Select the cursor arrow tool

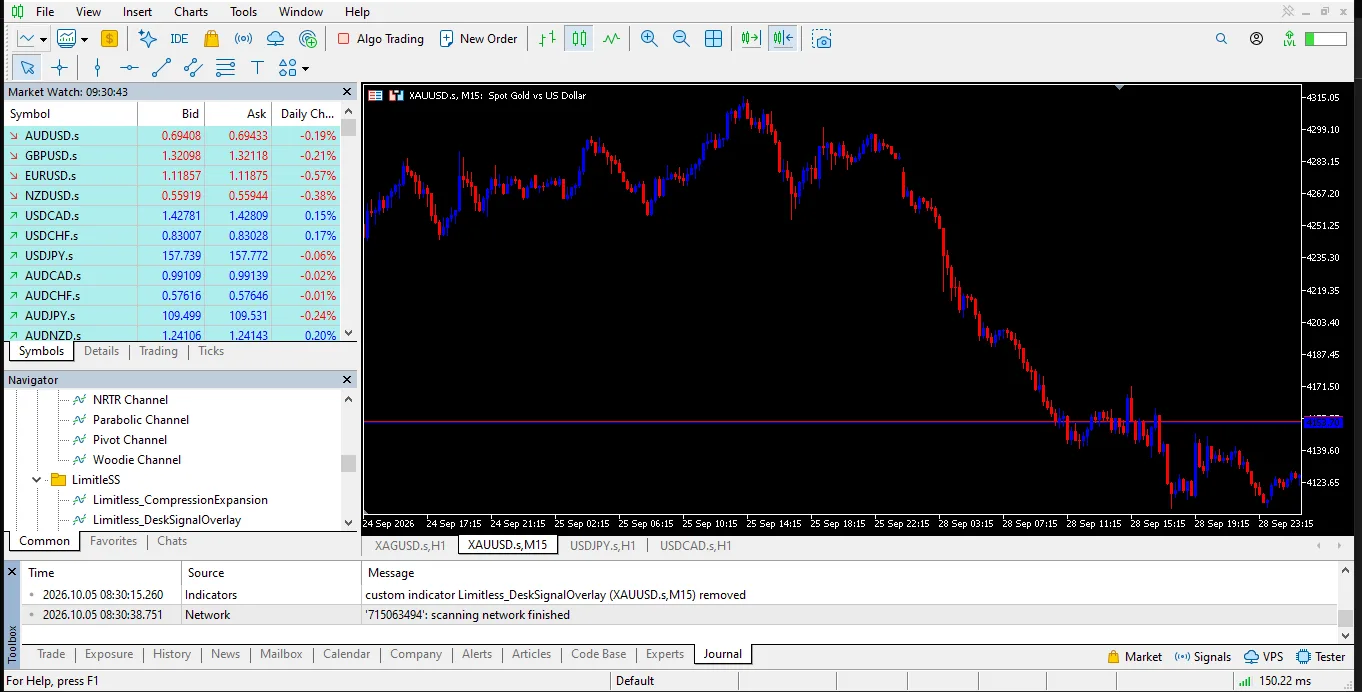click(x=27, y=68)
